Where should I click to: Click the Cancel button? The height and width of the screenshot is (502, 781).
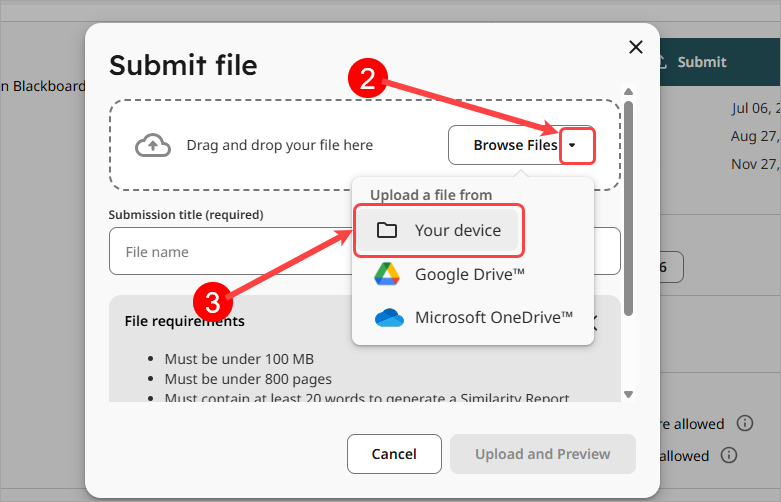click(394, 454)
